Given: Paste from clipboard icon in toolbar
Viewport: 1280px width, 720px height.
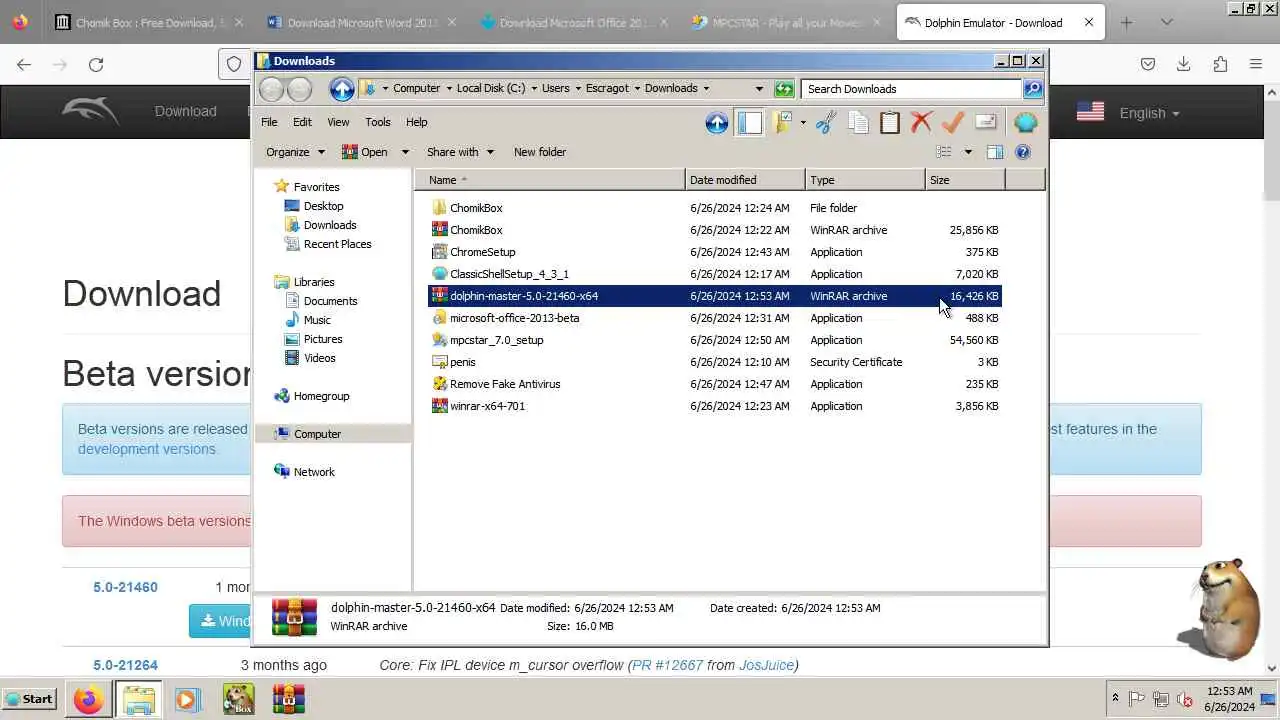Looking at the screenshot, I should [890, 122].
